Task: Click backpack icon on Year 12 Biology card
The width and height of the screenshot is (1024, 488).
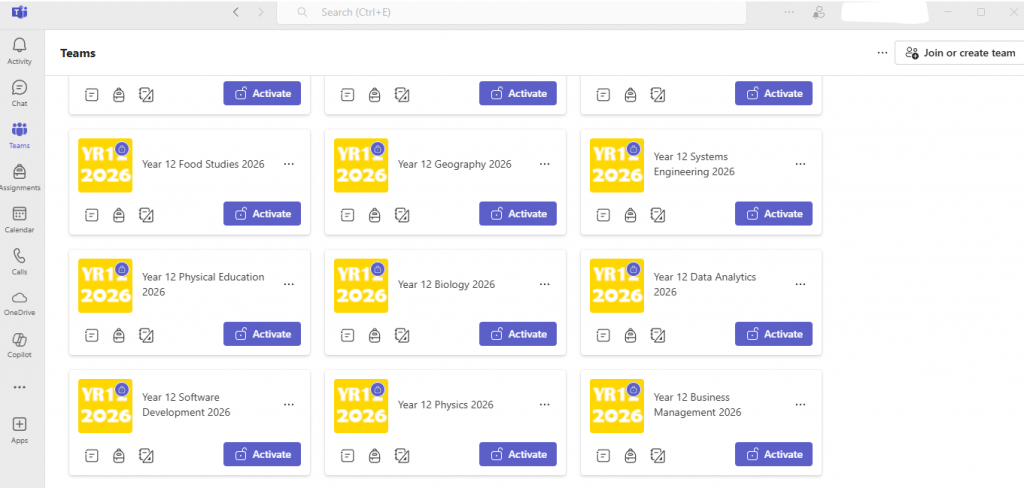Action: pyautogui.click(x=374, y=334)
